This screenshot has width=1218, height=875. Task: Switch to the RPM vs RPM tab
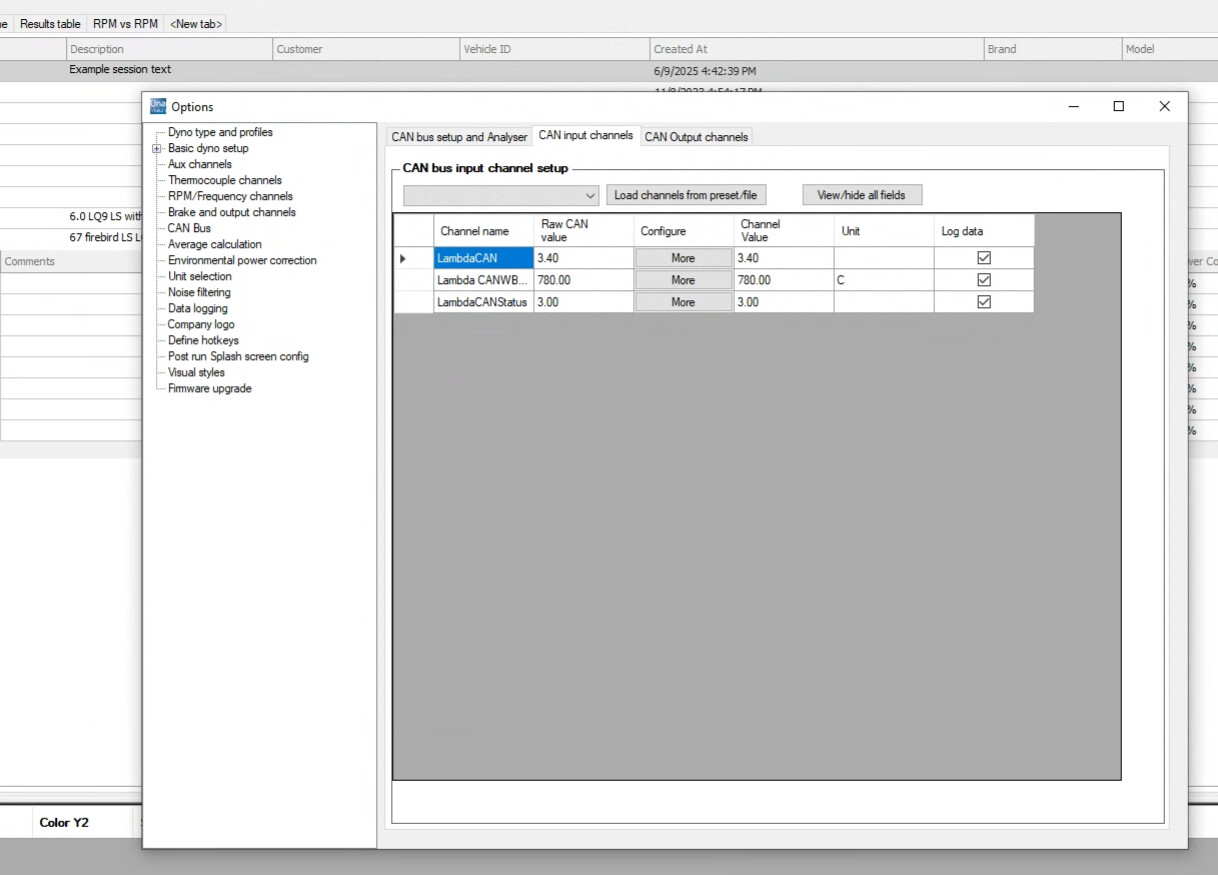pyautogui.click(x=125, y=23)
